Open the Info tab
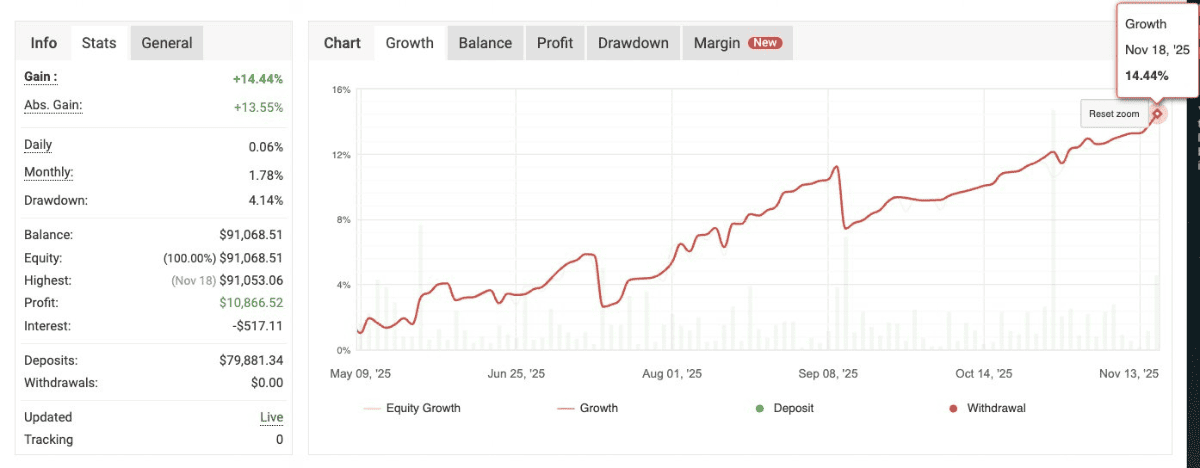The width and height of the screenshot is (1200, 468). pyautogui.click(x=44, y=43)
